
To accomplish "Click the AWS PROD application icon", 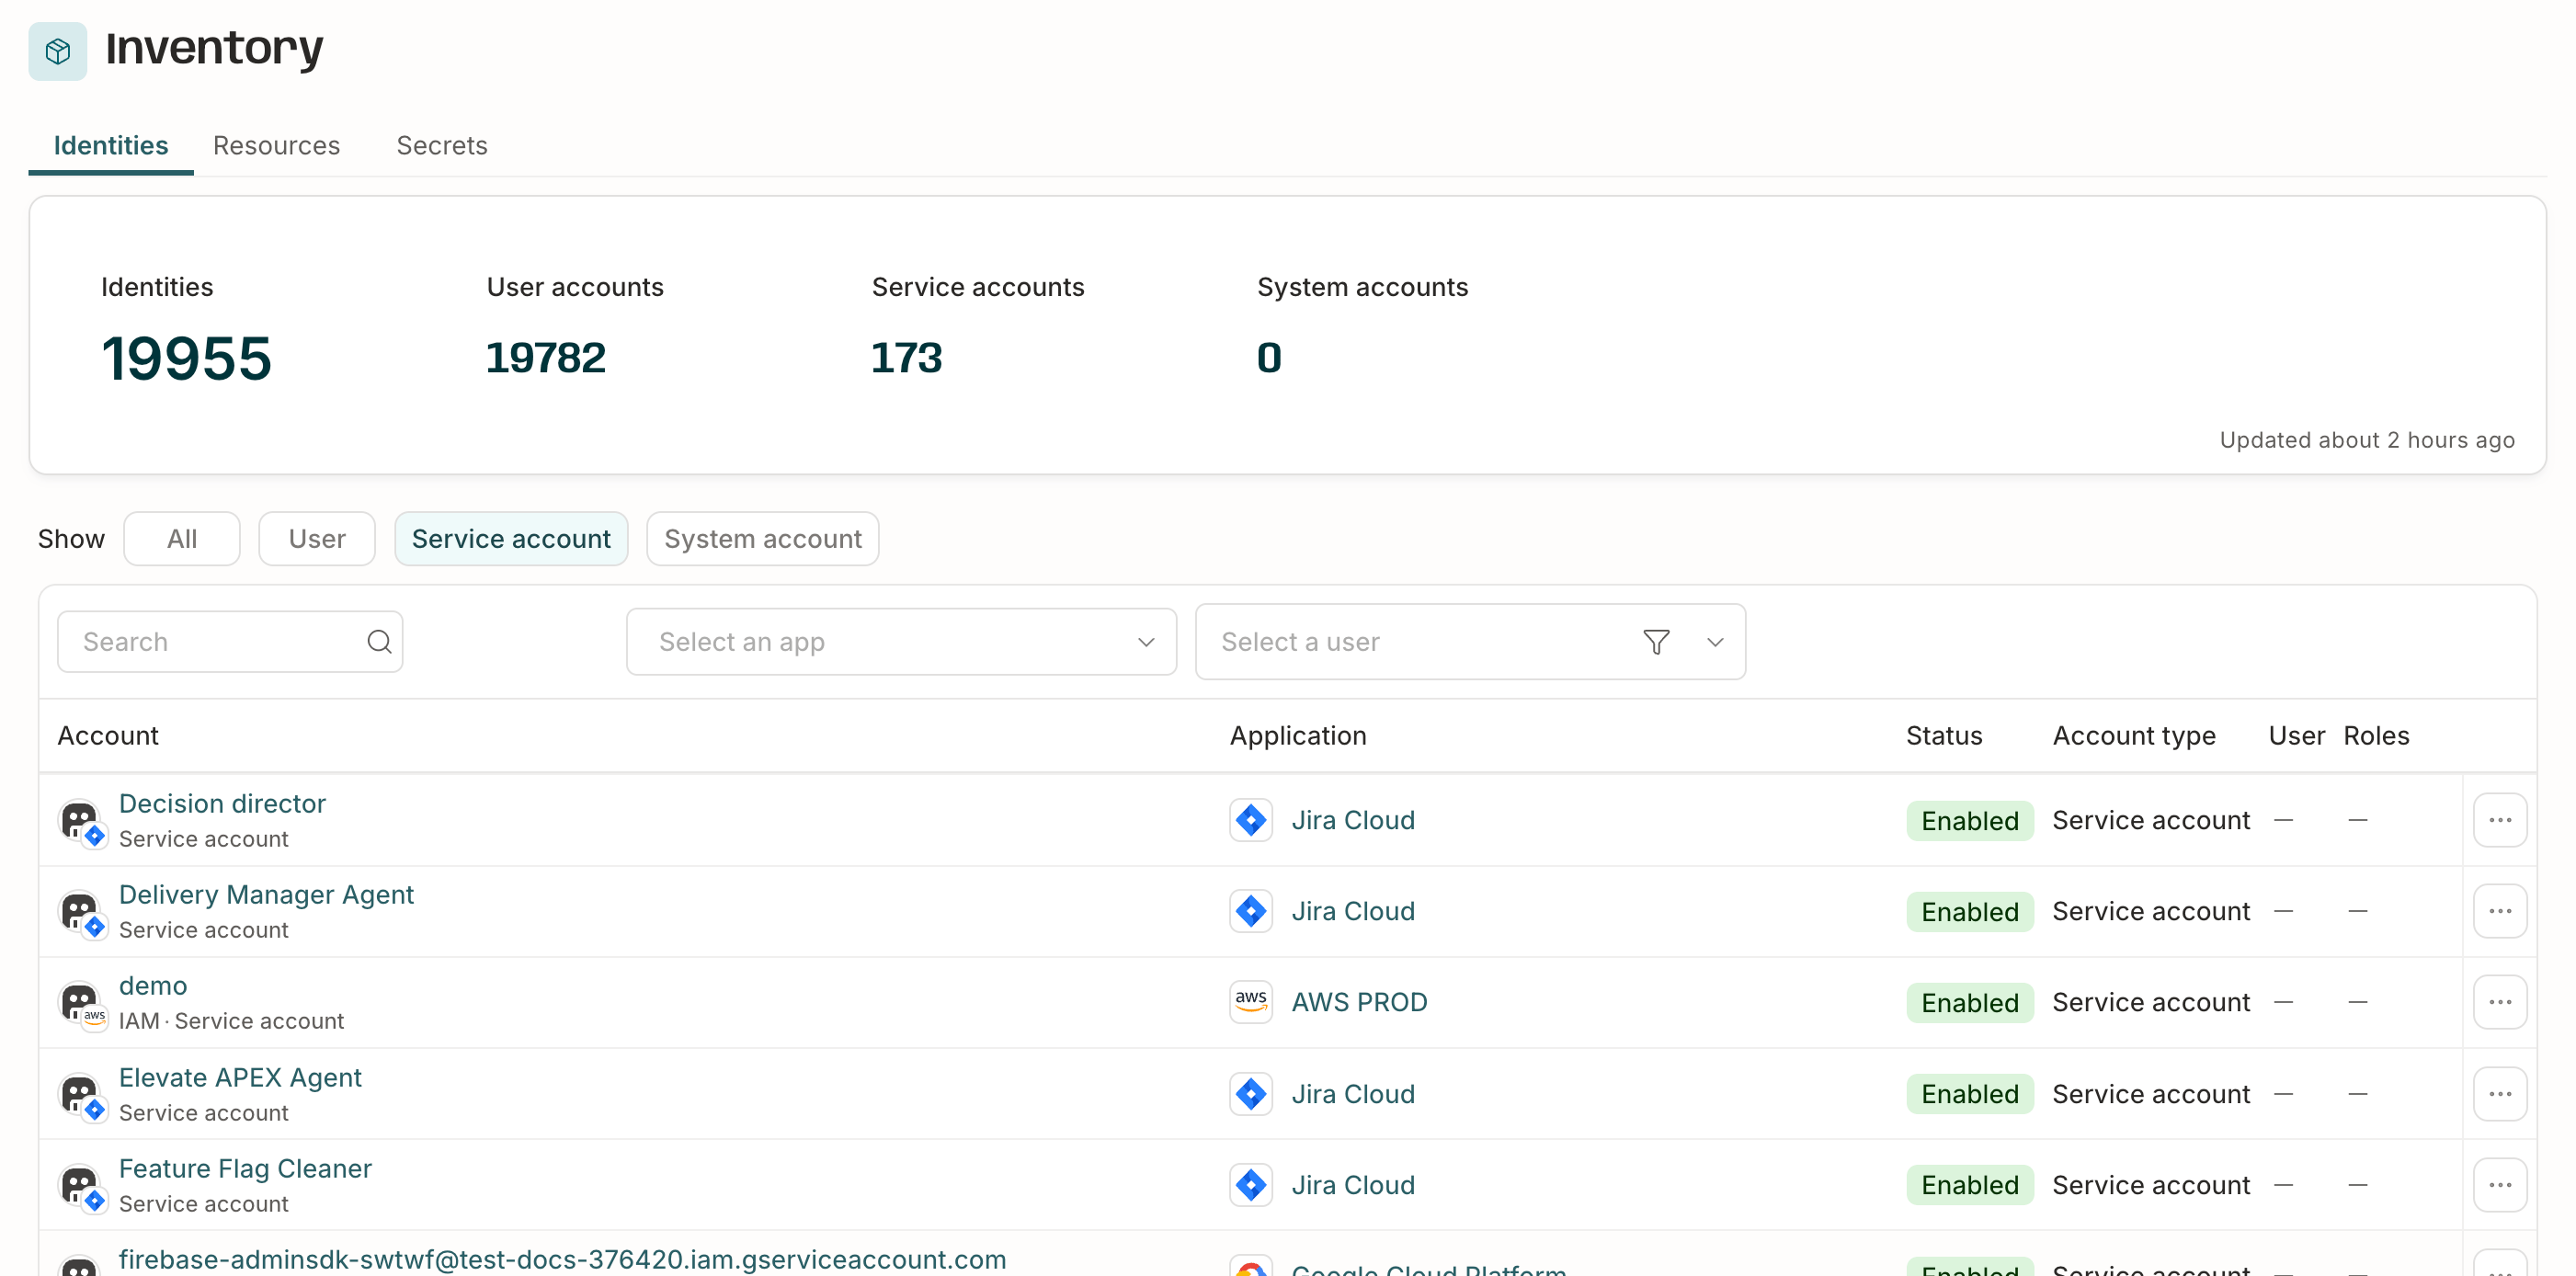I will pyautogui.click(x=1250, y=1002).
